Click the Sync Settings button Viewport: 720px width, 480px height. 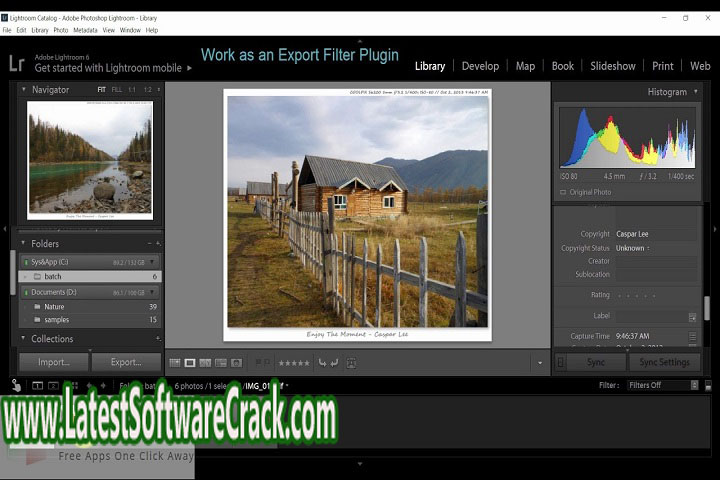664,362
